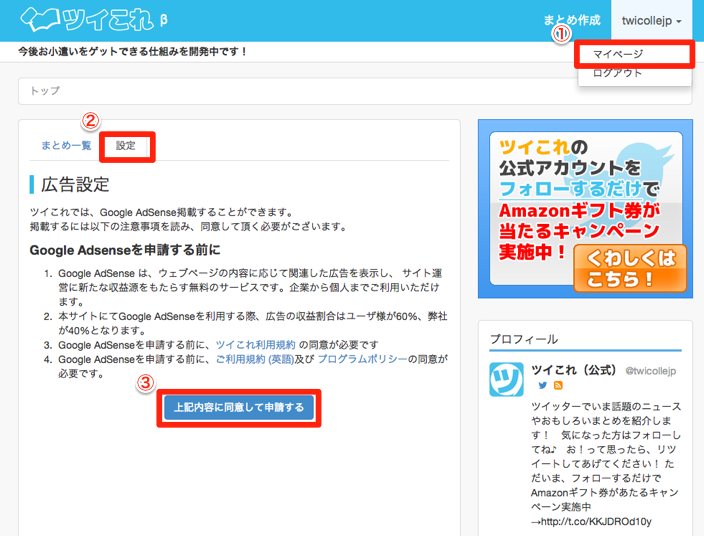Click the Twitter bird icon in profile
The height and width of the screenshot is (536, 704).
point(543,385)
